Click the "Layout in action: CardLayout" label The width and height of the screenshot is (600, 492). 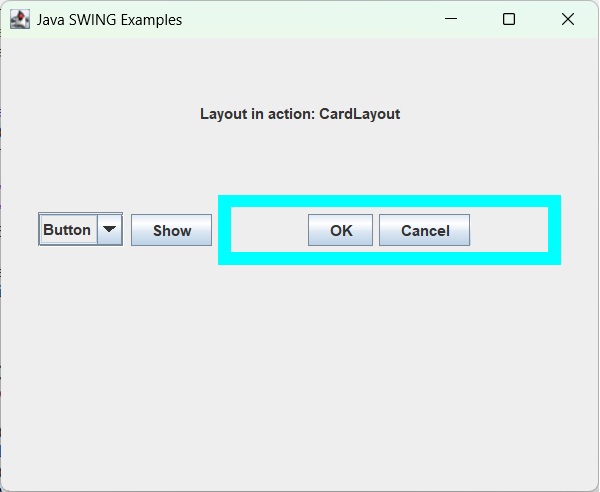(300, 114)
